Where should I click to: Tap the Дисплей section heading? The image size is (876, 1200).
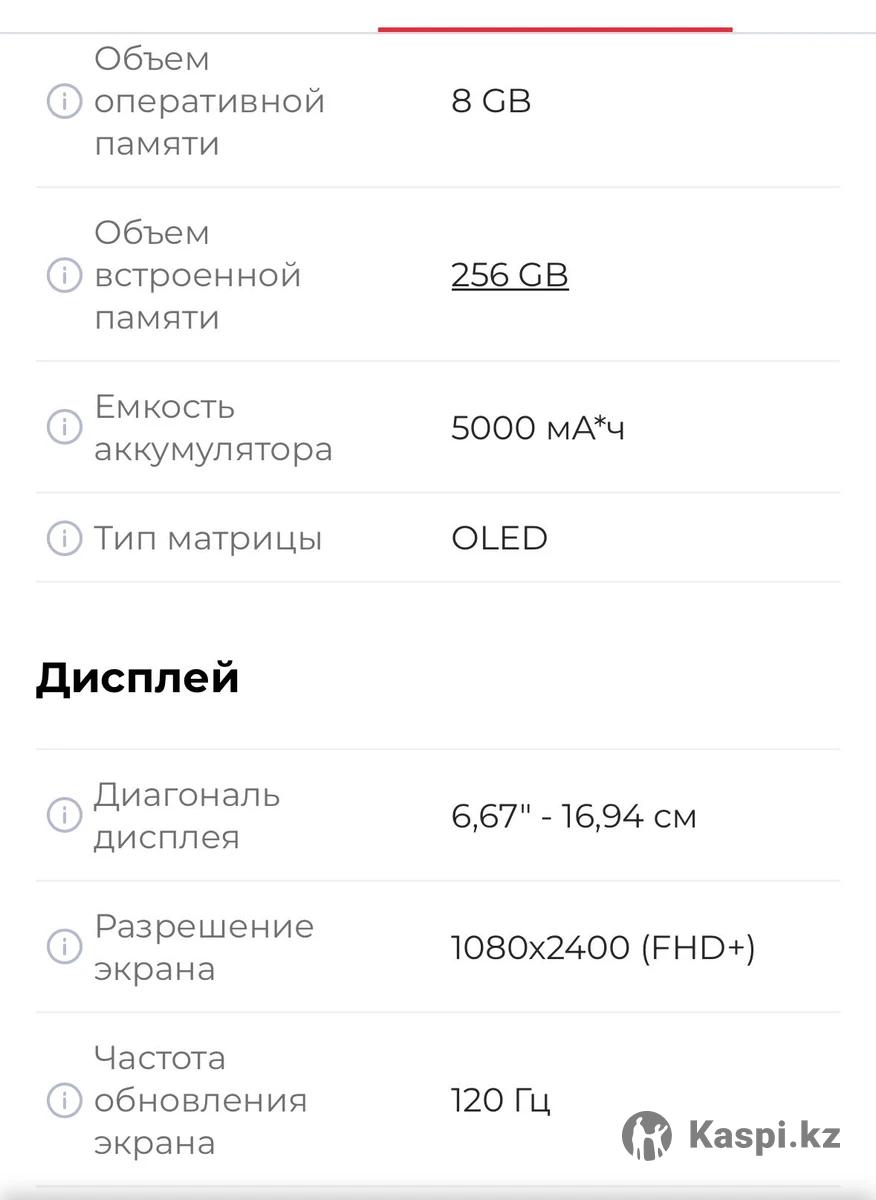pos(138,678)
